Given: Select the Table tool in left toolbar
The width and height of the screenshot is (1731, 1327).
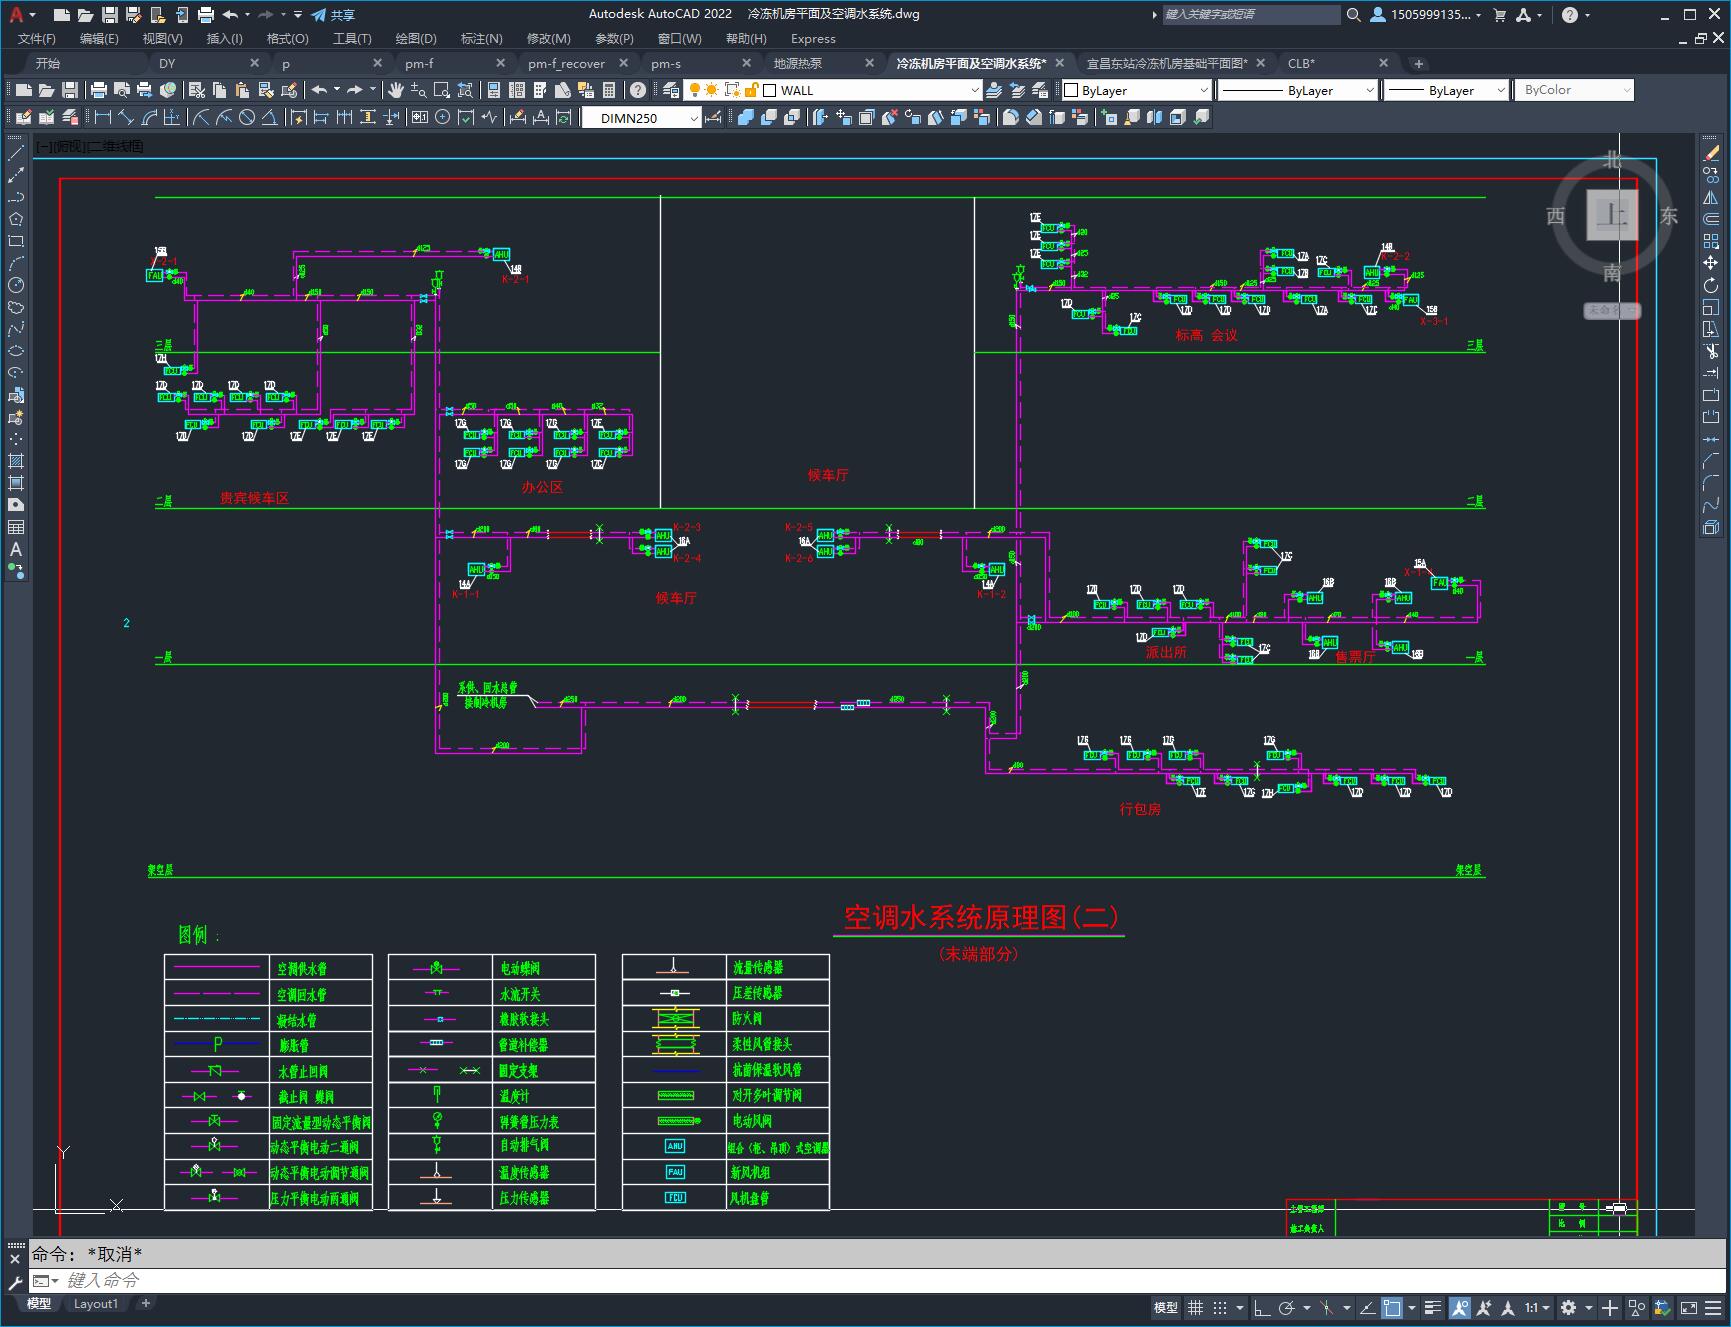Looking at the screenshot, I should coord(16,527).
